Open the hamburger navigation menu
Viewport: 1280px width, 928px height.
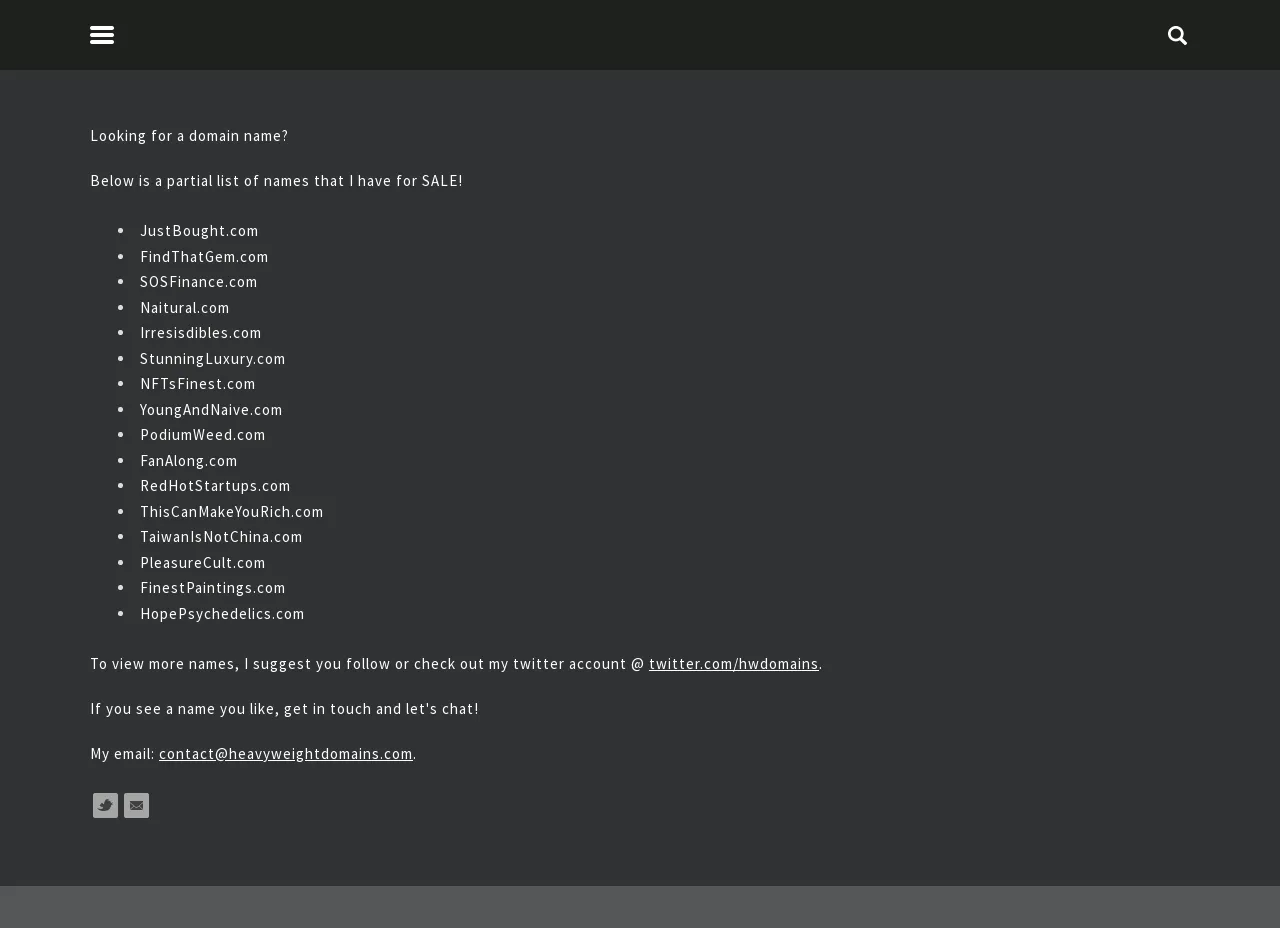coord(102,35)
